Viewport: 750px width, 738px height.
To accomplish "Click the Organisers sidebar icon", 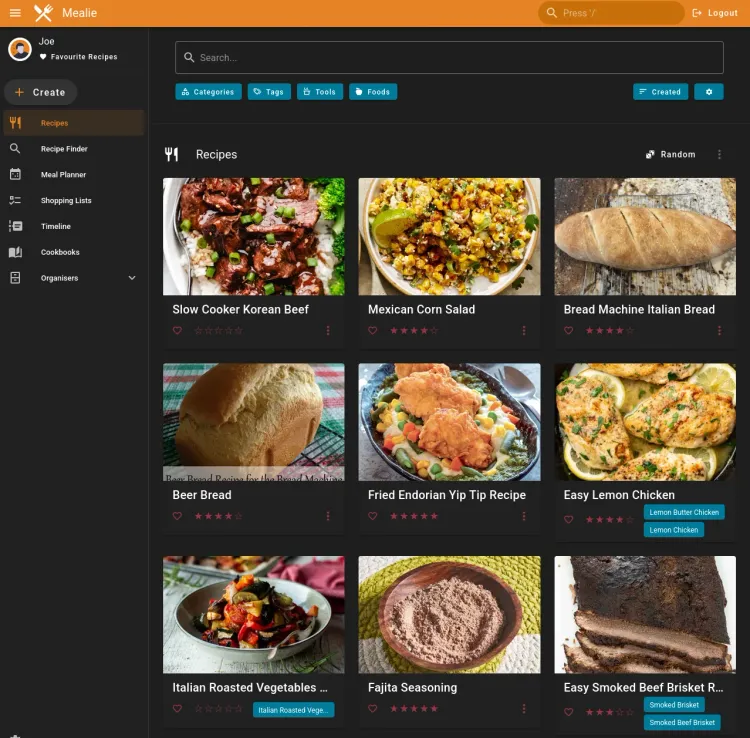I will point(15,278).
